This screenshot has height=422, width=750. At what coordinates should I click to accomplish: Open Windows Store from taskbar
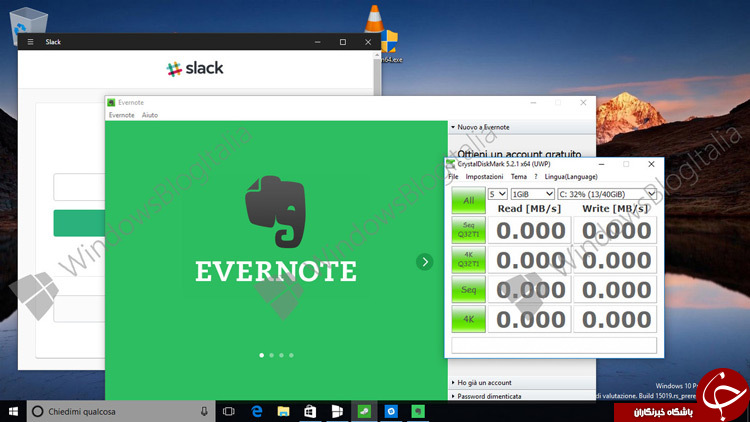pos(310,411)
